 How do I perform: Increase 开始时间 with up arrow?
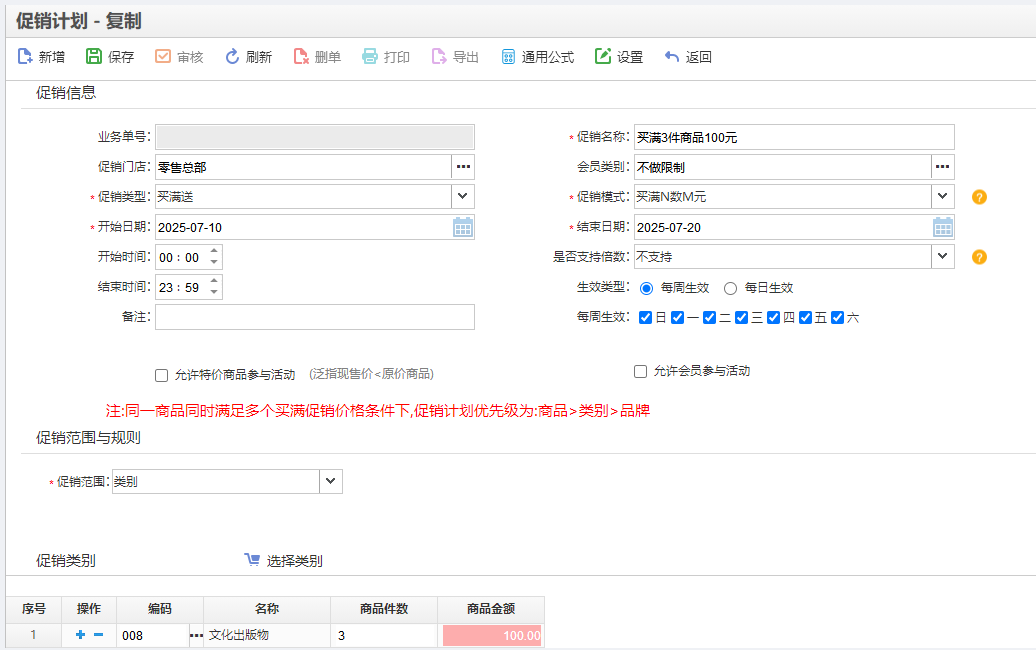click(x=214, y=251)
